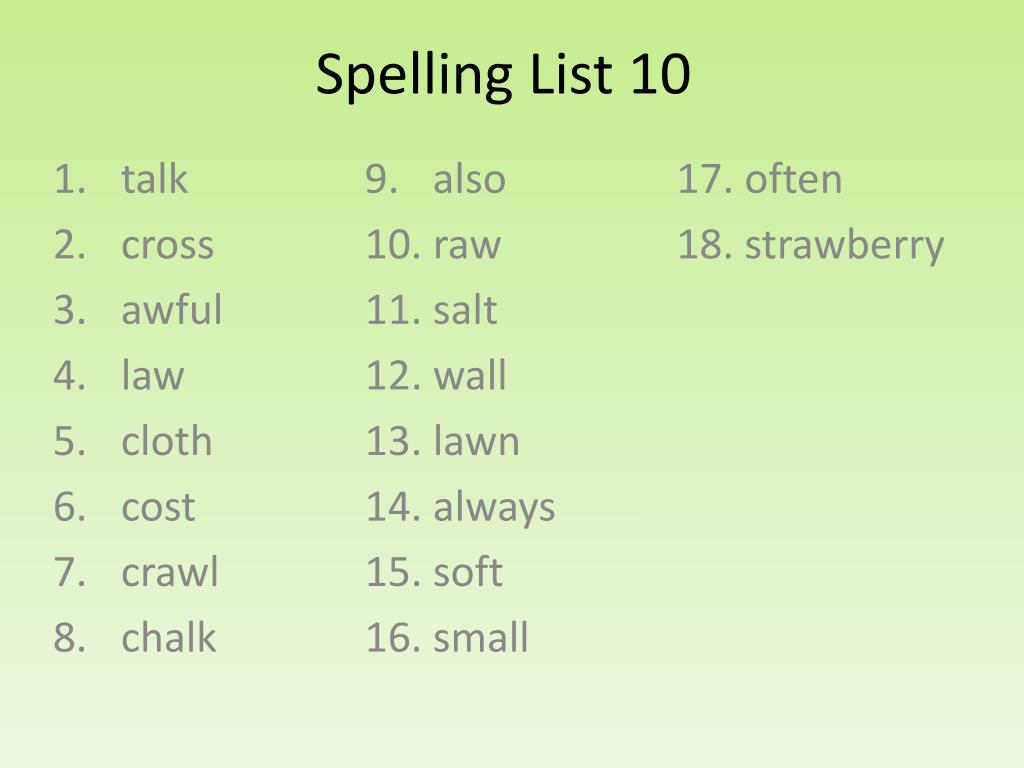Select the word 'talk' in item 1
The width and height of the screenshot is (1024, 768).
[155, 178]
